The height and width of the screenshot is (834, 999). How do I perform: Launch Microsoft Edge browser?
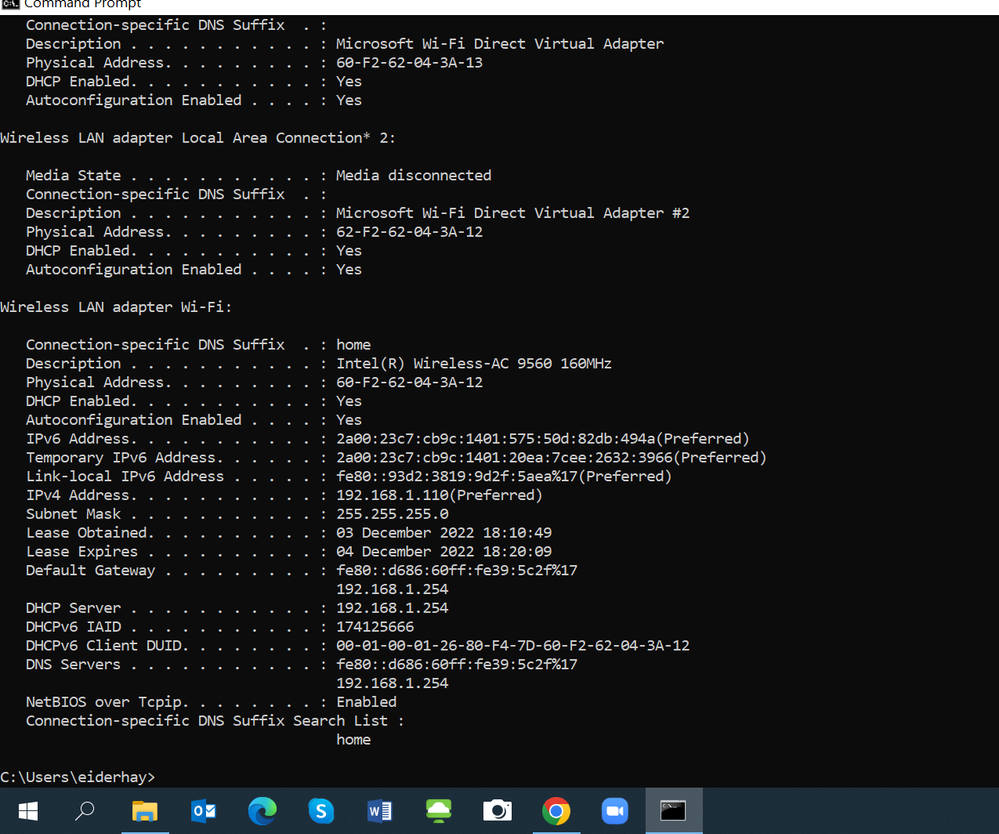pos(262,810)
